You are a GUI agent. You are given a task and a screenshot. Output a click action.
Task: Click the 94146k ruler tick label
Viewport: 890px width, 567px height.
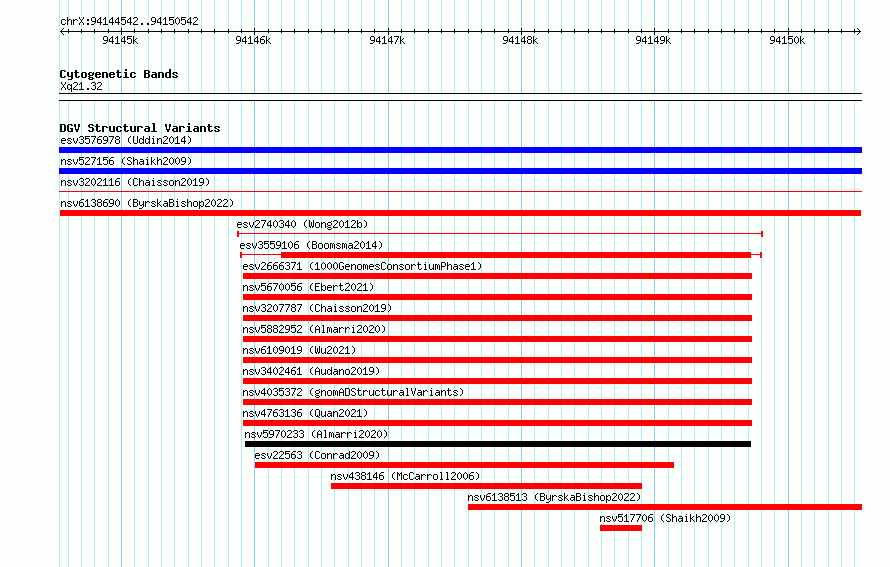(x=253, y=40)
